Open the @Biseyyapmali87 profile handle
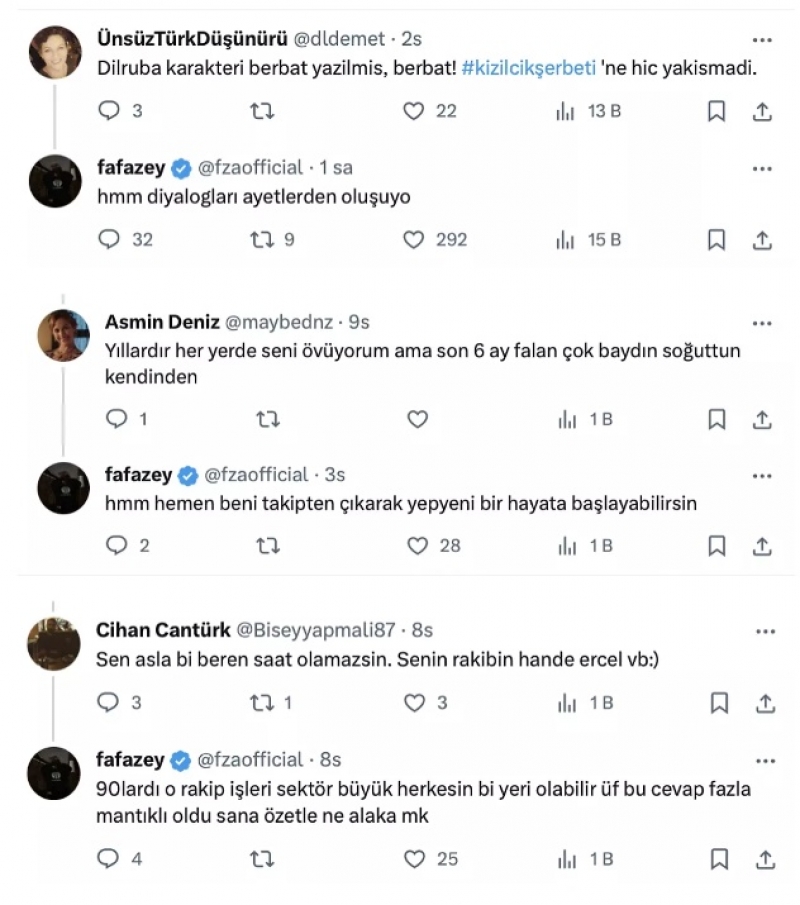This screenshot has height=905, width=800. click(318, 630)
